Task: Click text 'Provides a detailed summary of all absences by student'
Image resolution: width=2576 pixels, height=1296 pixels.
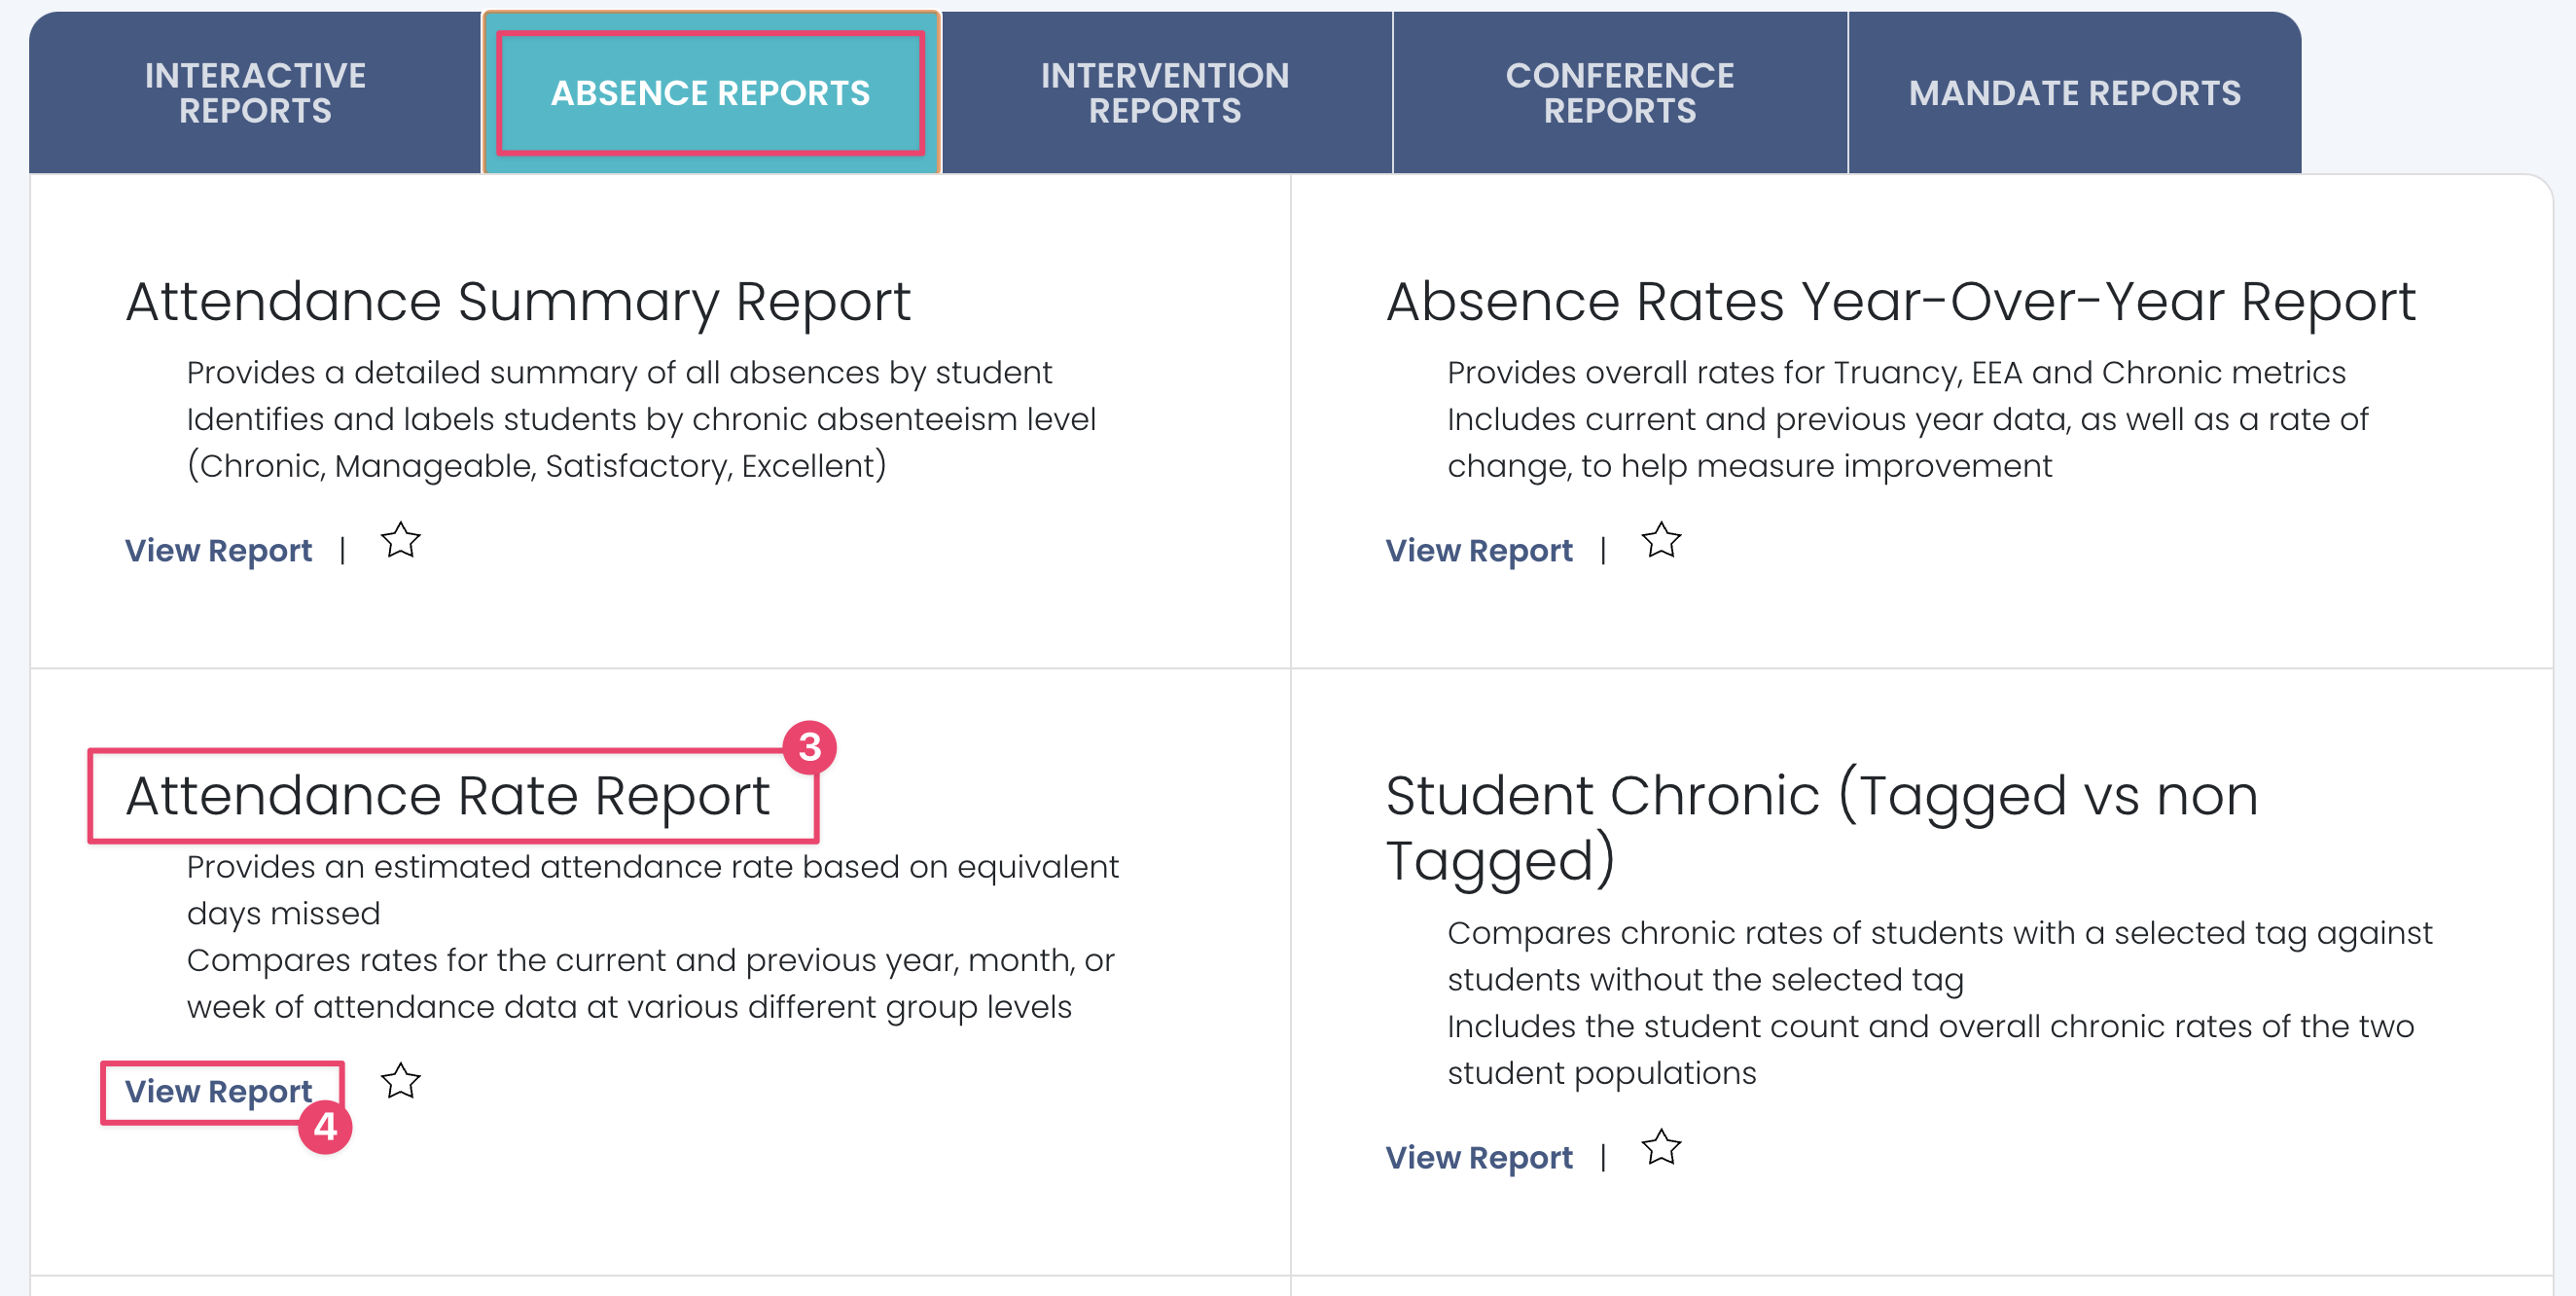Action: tap(619, 373)
